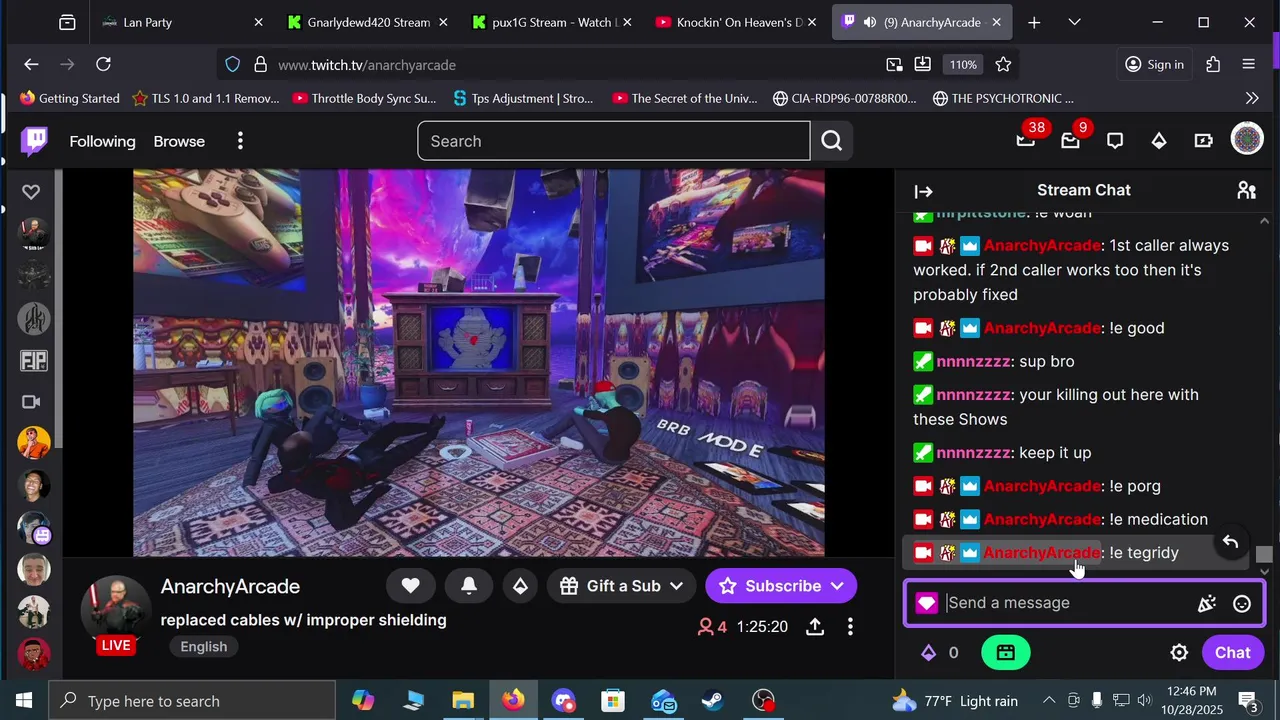Open Firefox extensions puzzle icon
The image size is (1280, 720).
tap(1213, 64)
